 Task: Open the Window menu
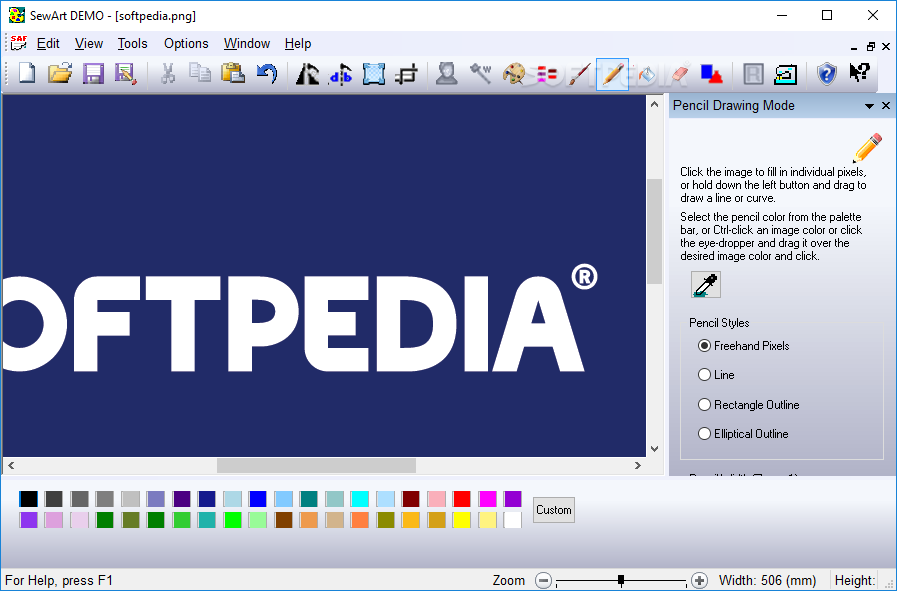(247, 43)
